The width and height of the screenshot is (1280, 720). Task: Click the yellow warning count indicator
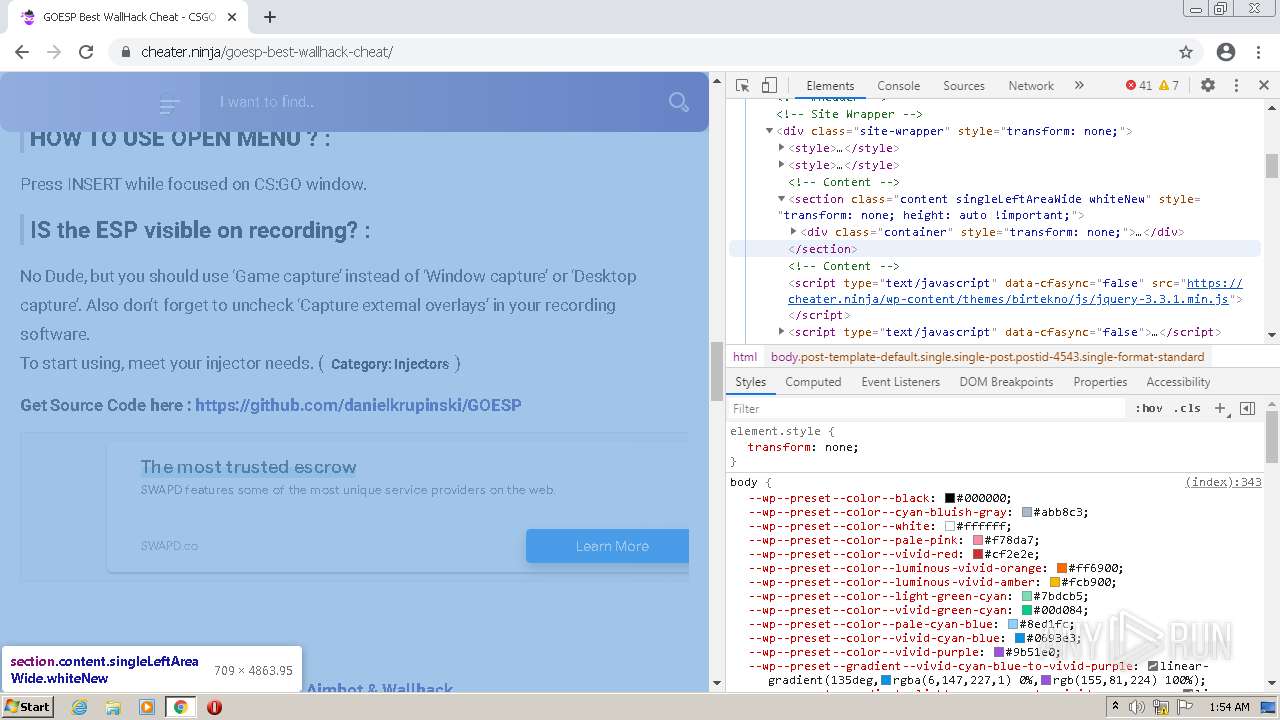point(1169,86)
